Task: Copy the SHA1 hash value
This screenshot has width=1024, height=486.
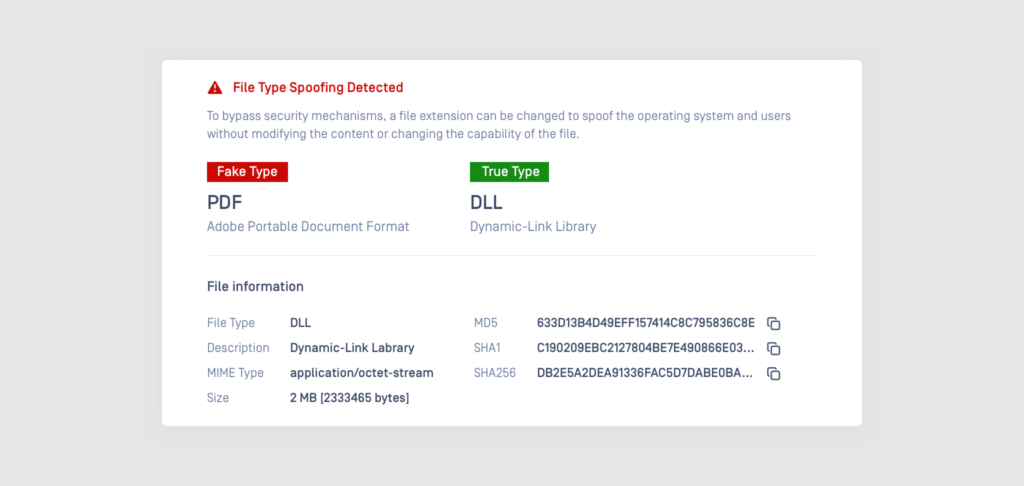Action: 773,348
